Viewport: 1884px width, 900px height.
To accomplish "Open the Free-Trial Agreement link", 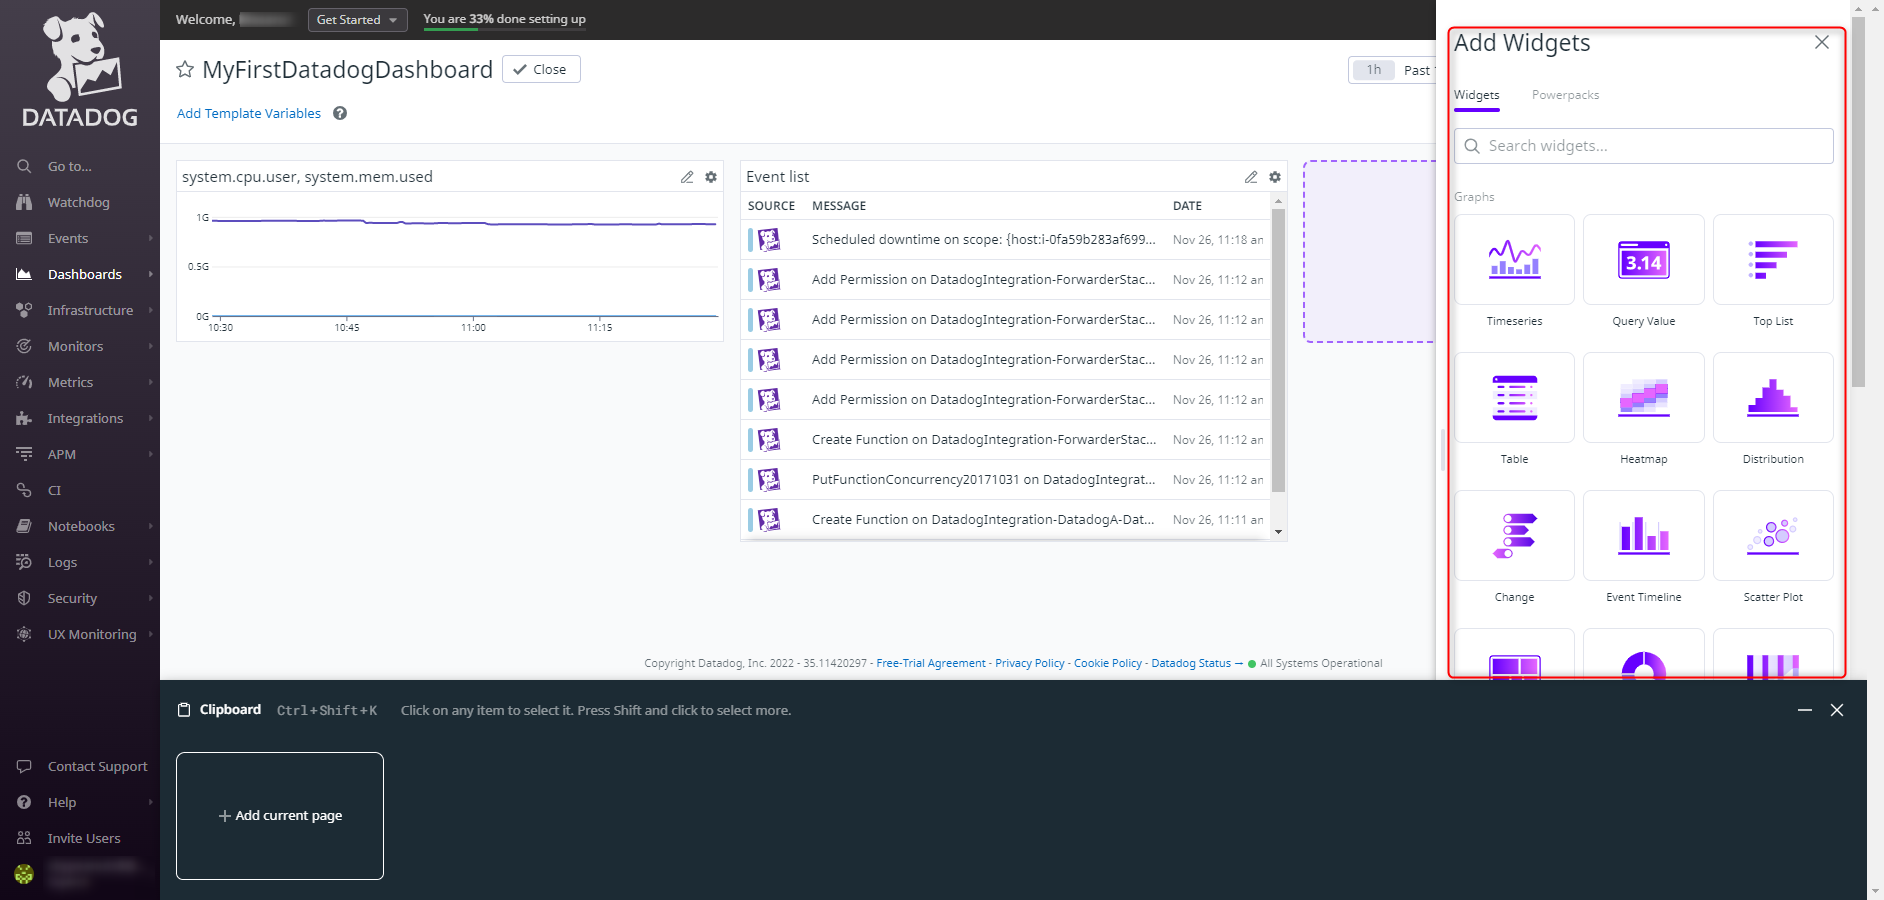I will click(x=931, y=663).
